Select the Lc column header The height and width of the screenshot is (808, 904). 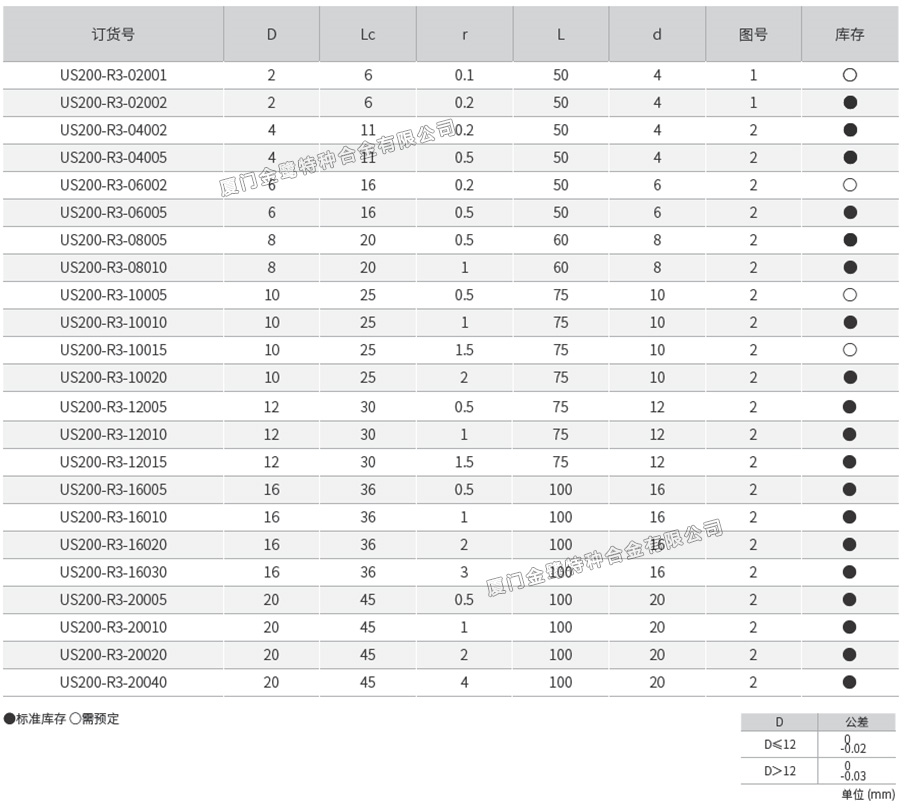click(x=367, y=33)
